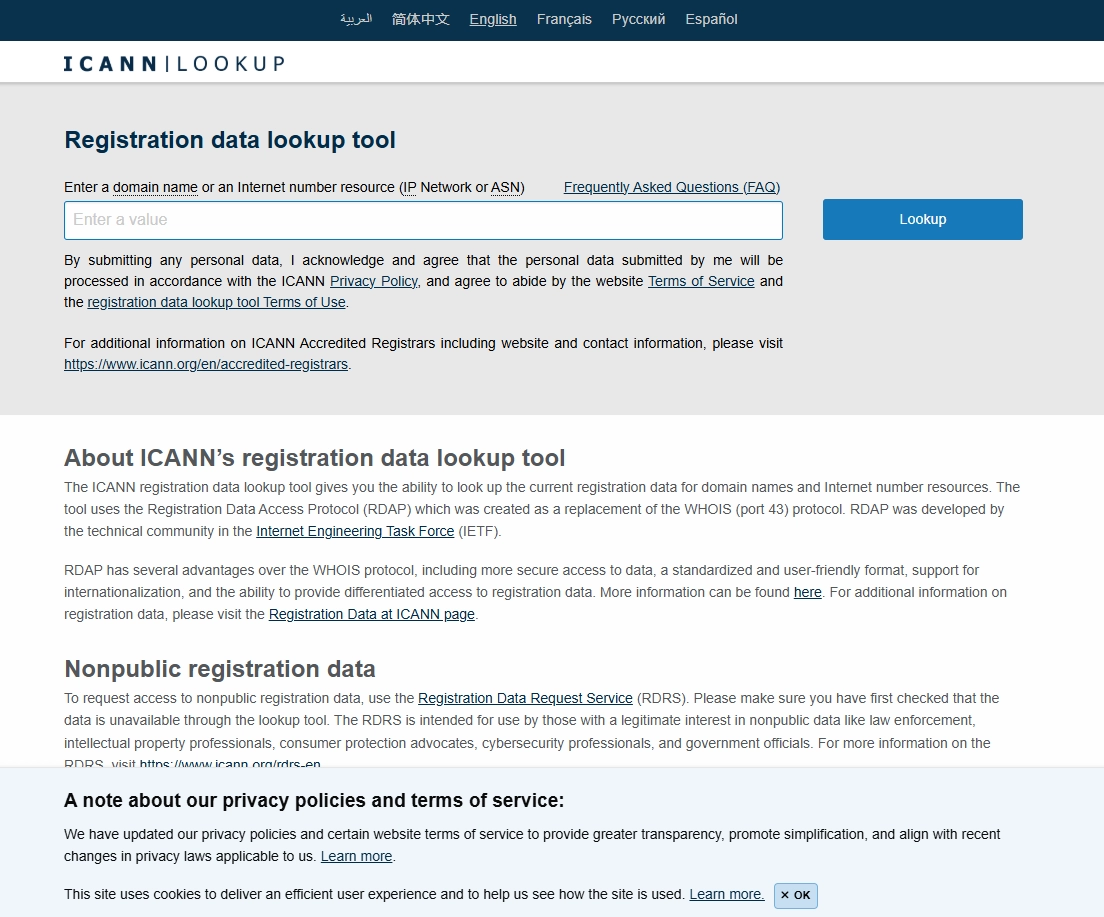Select English language option
The height and width of the screenshot is (917, 1104).
tap(493, 19)
